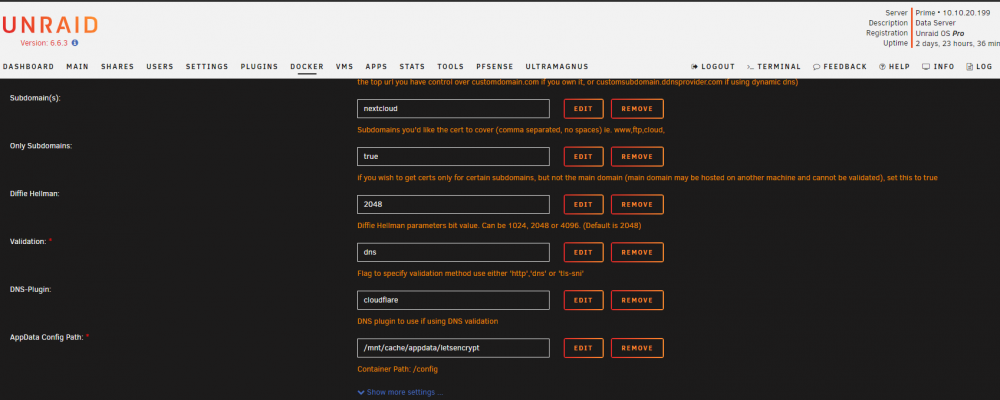
Task: Click the Version: 6.6.3 text
Action: click(x=44, y=43)
